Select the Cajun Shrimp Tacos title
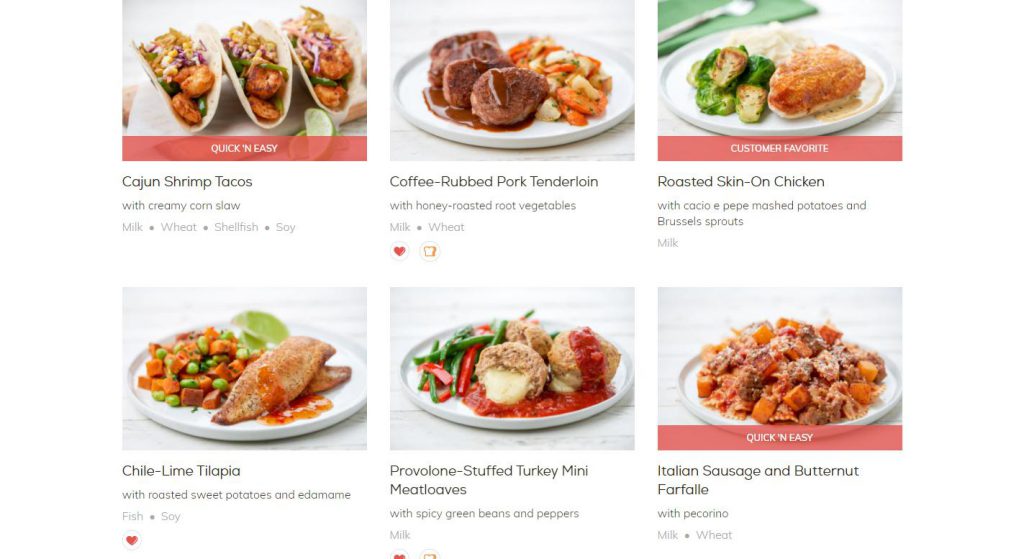Screen dimensions: 1024x559 (187, 182)
